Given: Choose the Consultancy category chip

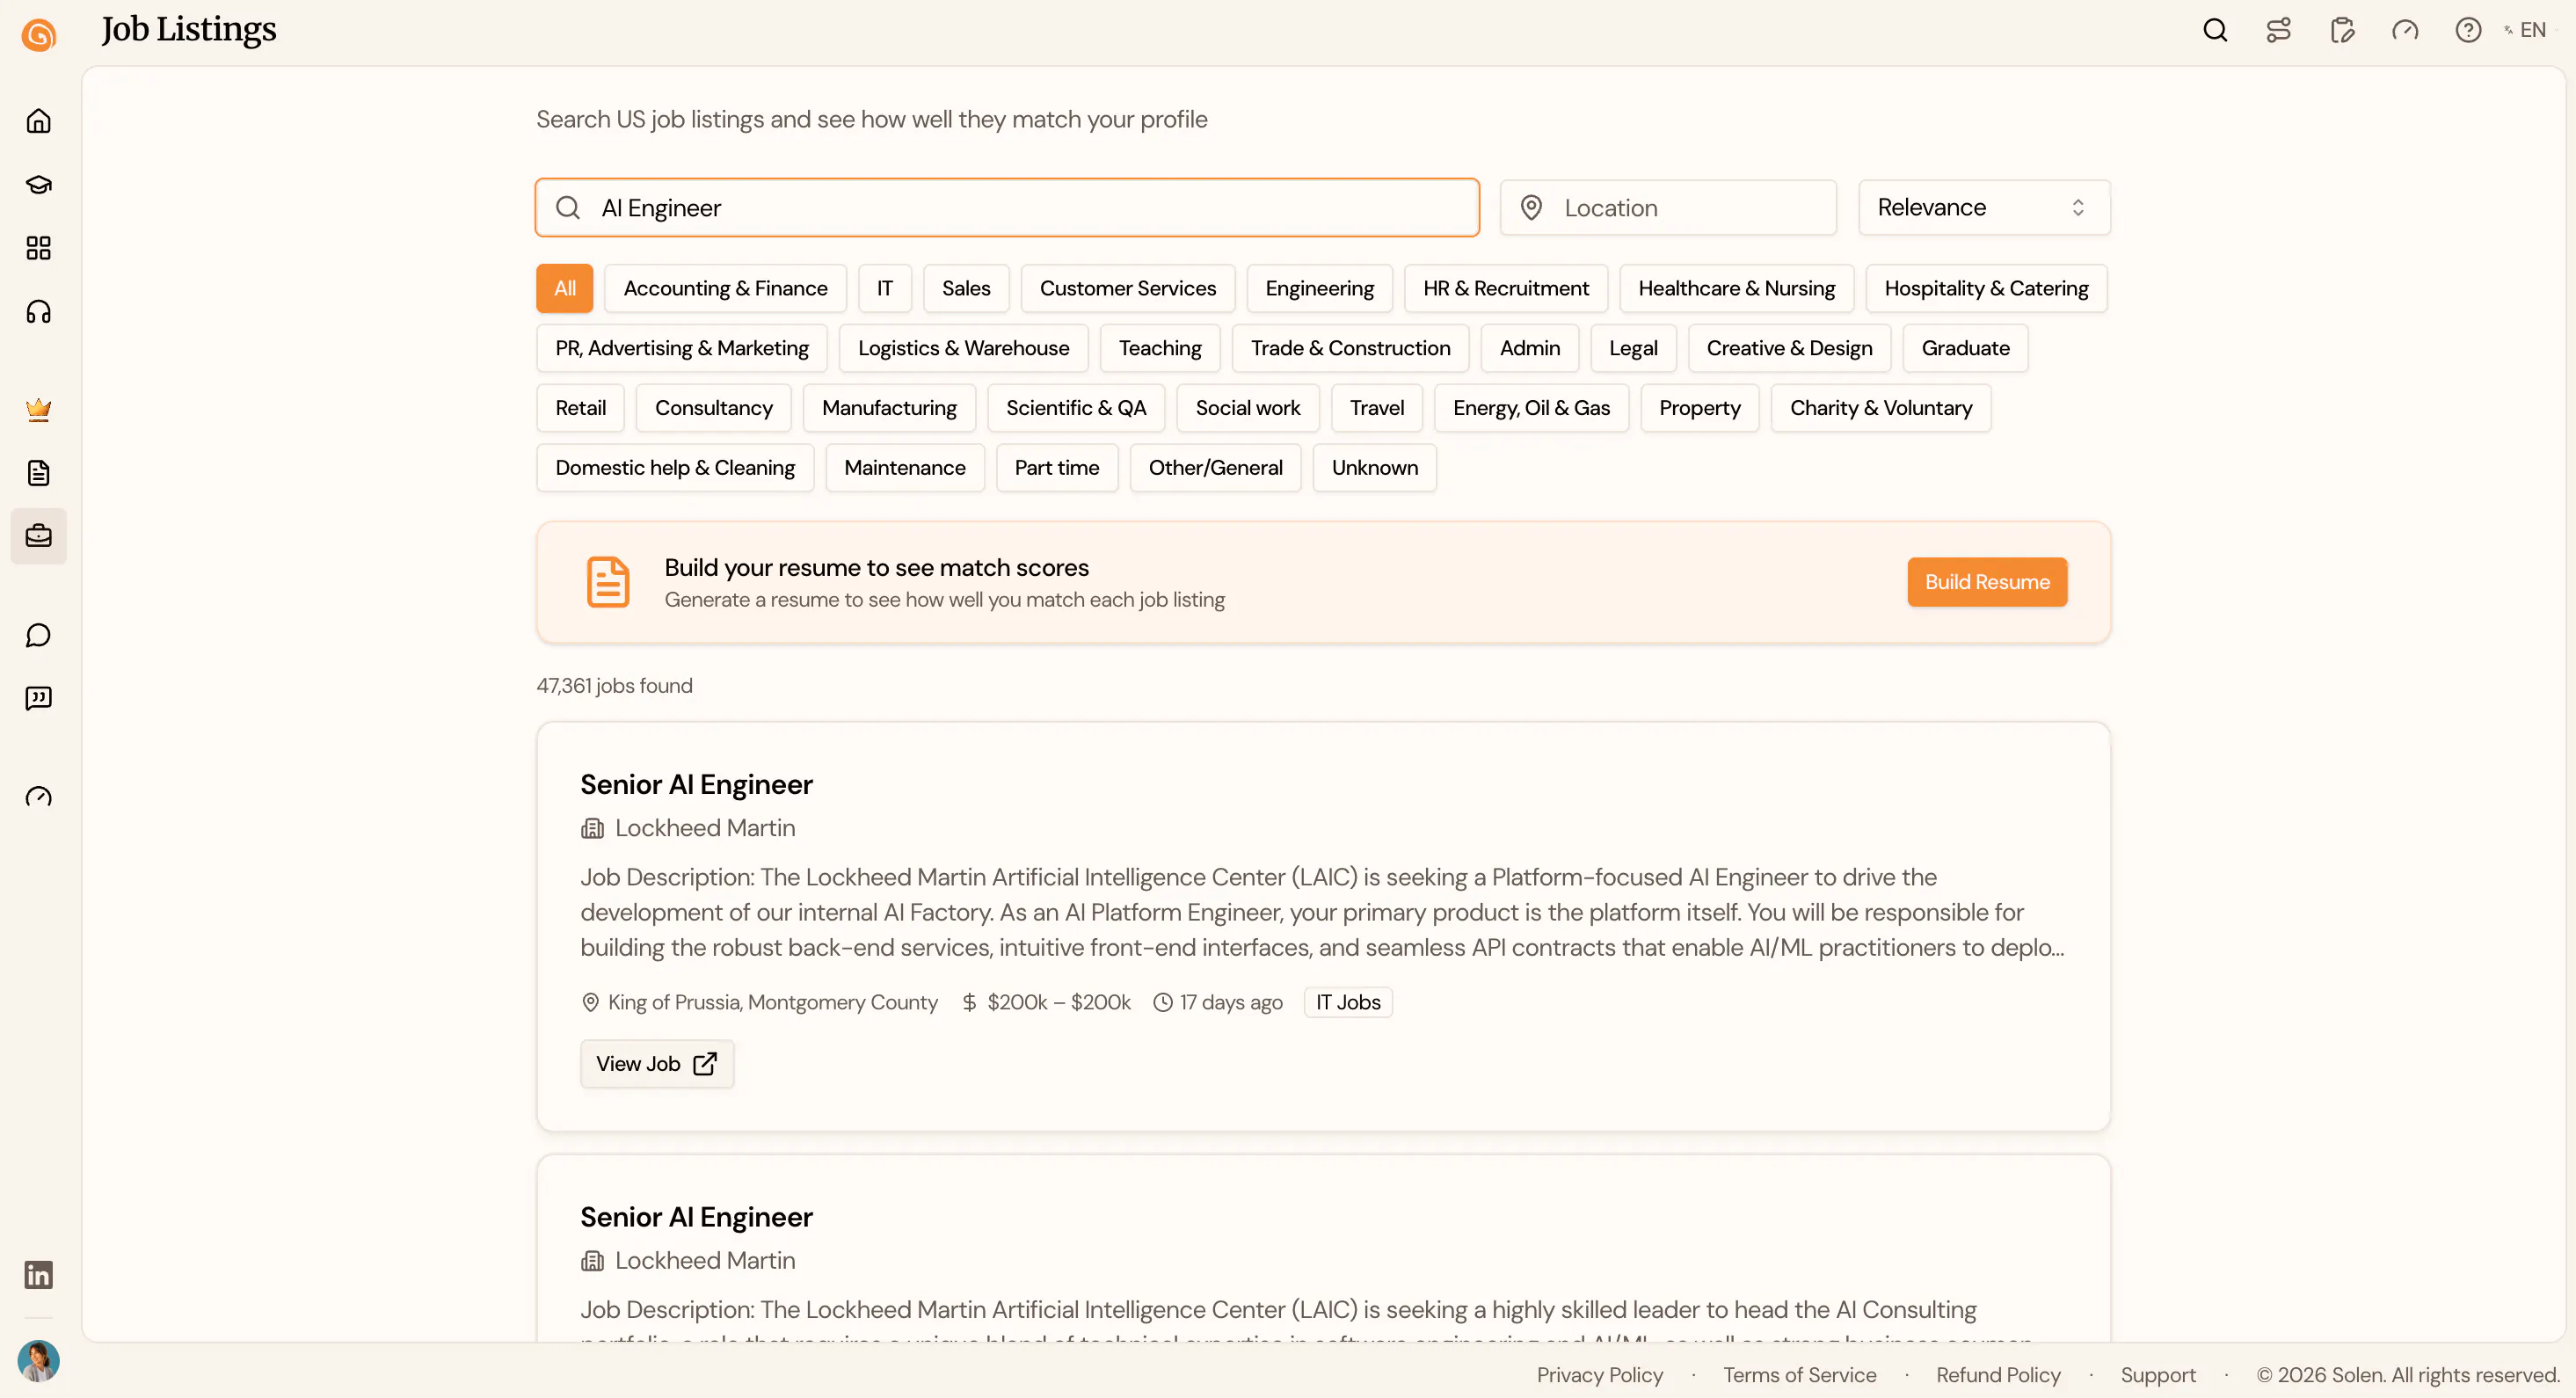Looking at the screenshot, I should (714, 408).
